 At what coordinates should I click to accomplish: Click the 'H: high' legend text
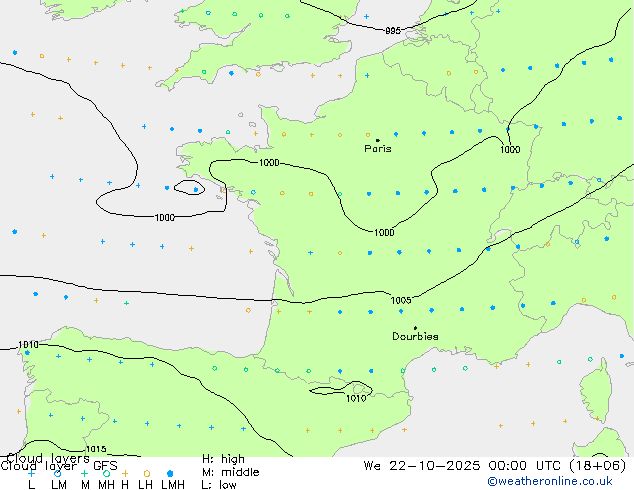click(x=223, y=459)
